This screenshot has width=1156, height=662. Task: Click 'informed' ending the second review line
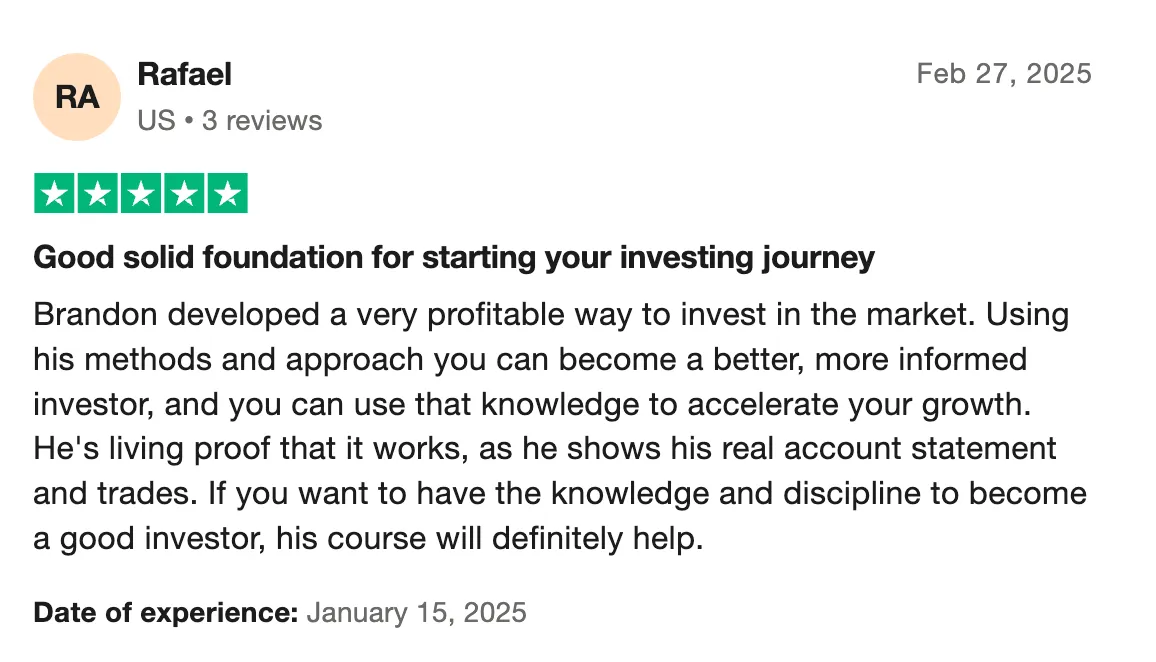pyautogui.click(x=962, y=360)
